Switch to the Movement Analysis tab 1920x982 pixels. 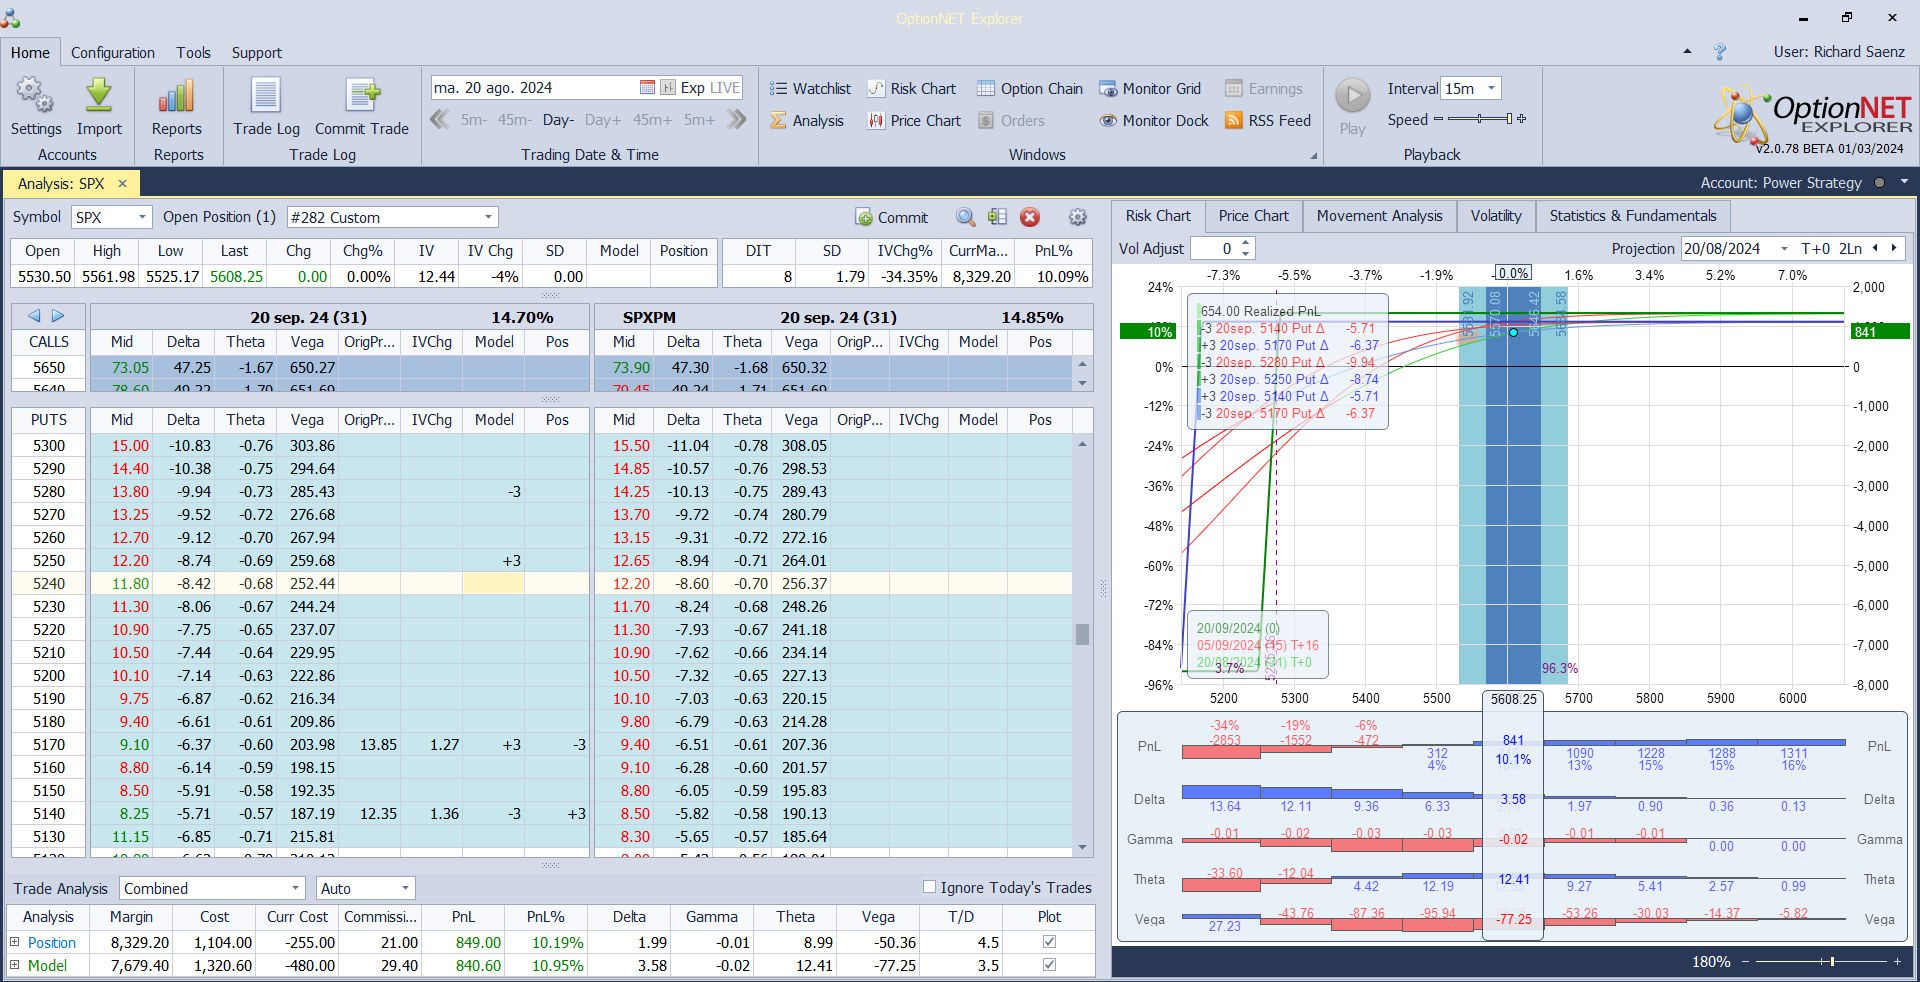pyautogui.click(x=1380, y=216)
